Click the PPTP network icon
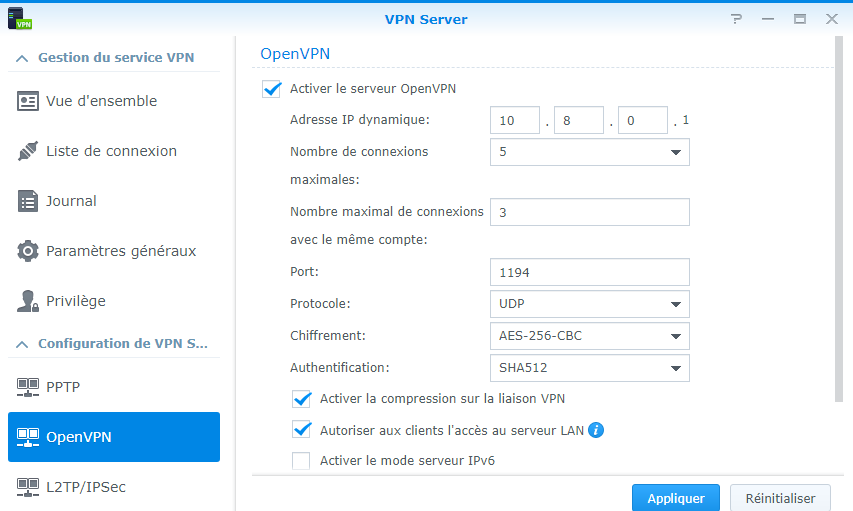Screen dimensions: 853x511 (28, 387)
